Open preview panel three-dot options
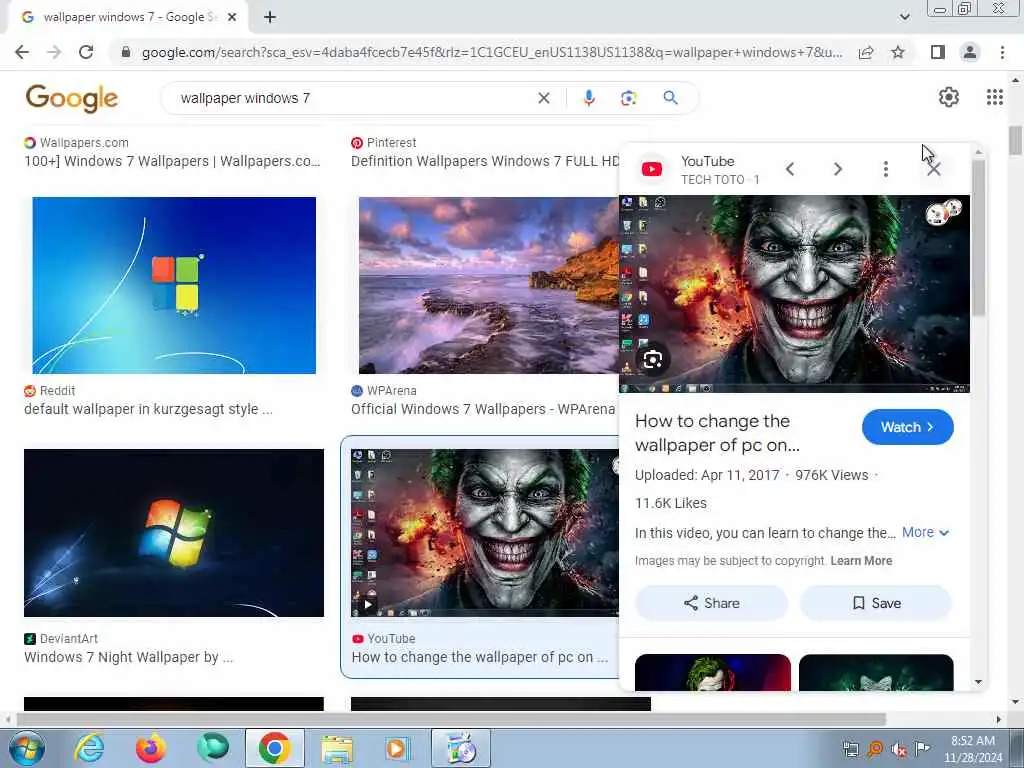This screenshot has height=768, width=1024. (x=886, y=169)
